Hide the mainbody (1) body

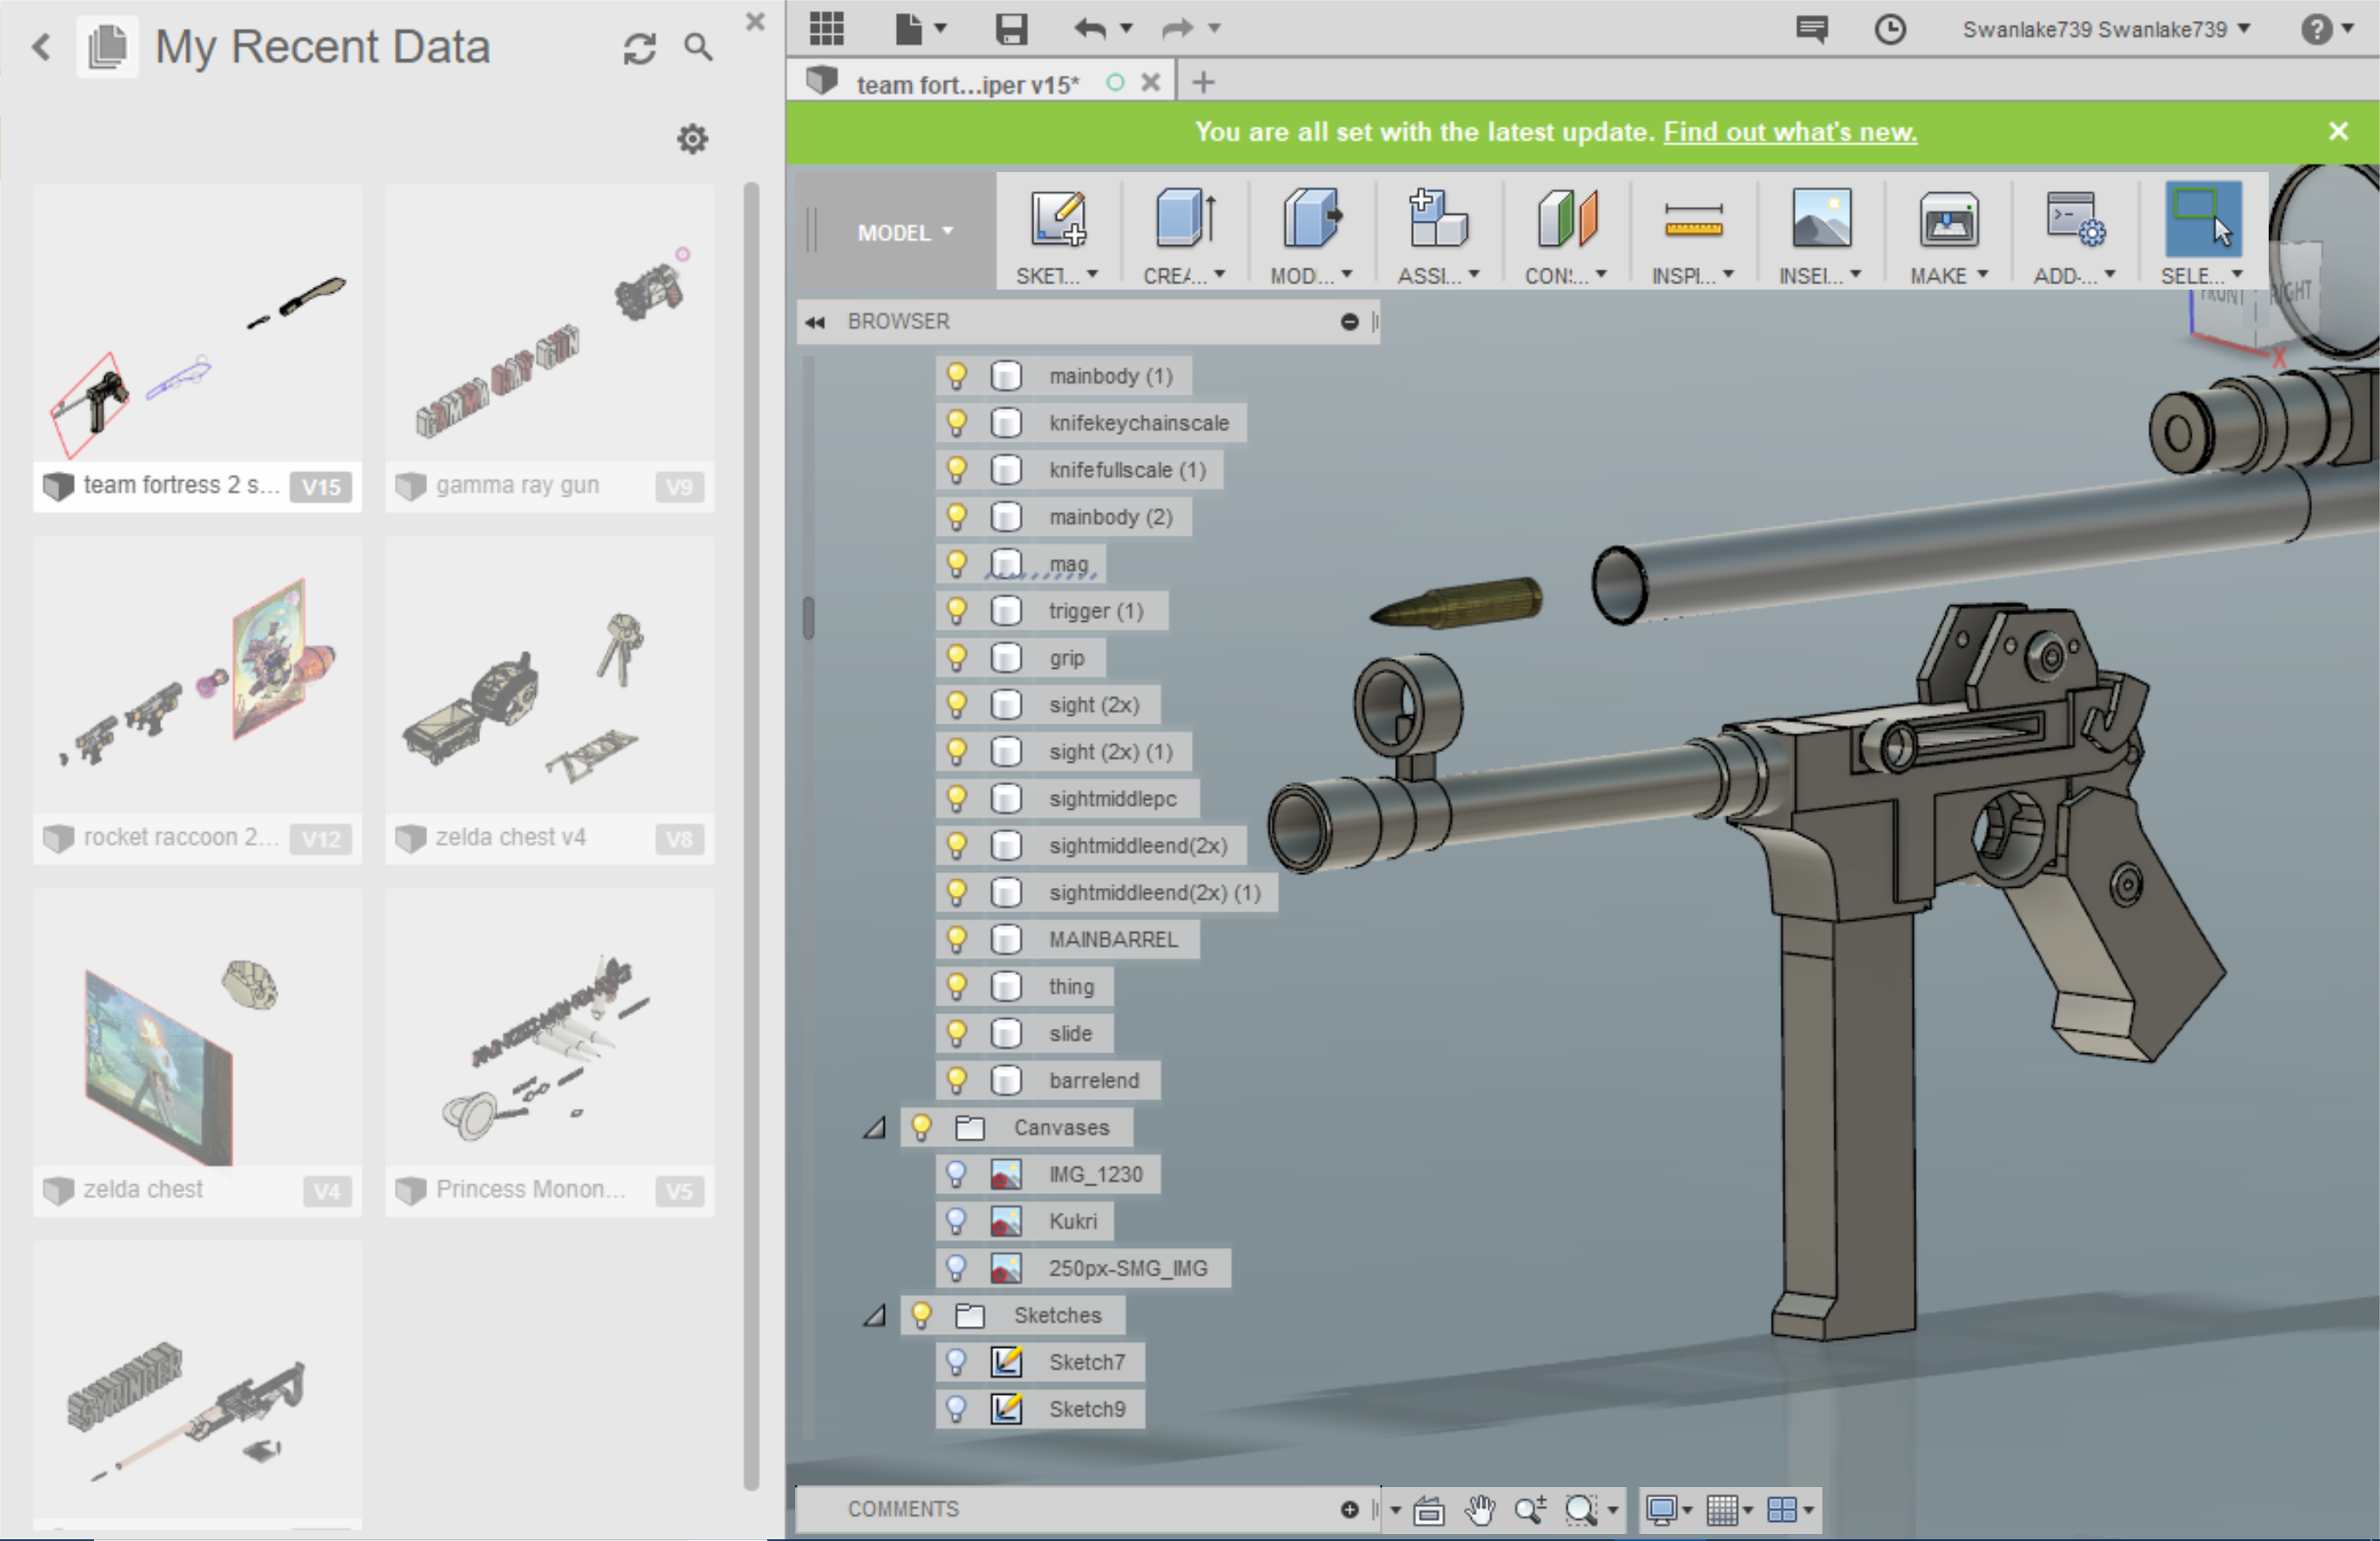956,376
